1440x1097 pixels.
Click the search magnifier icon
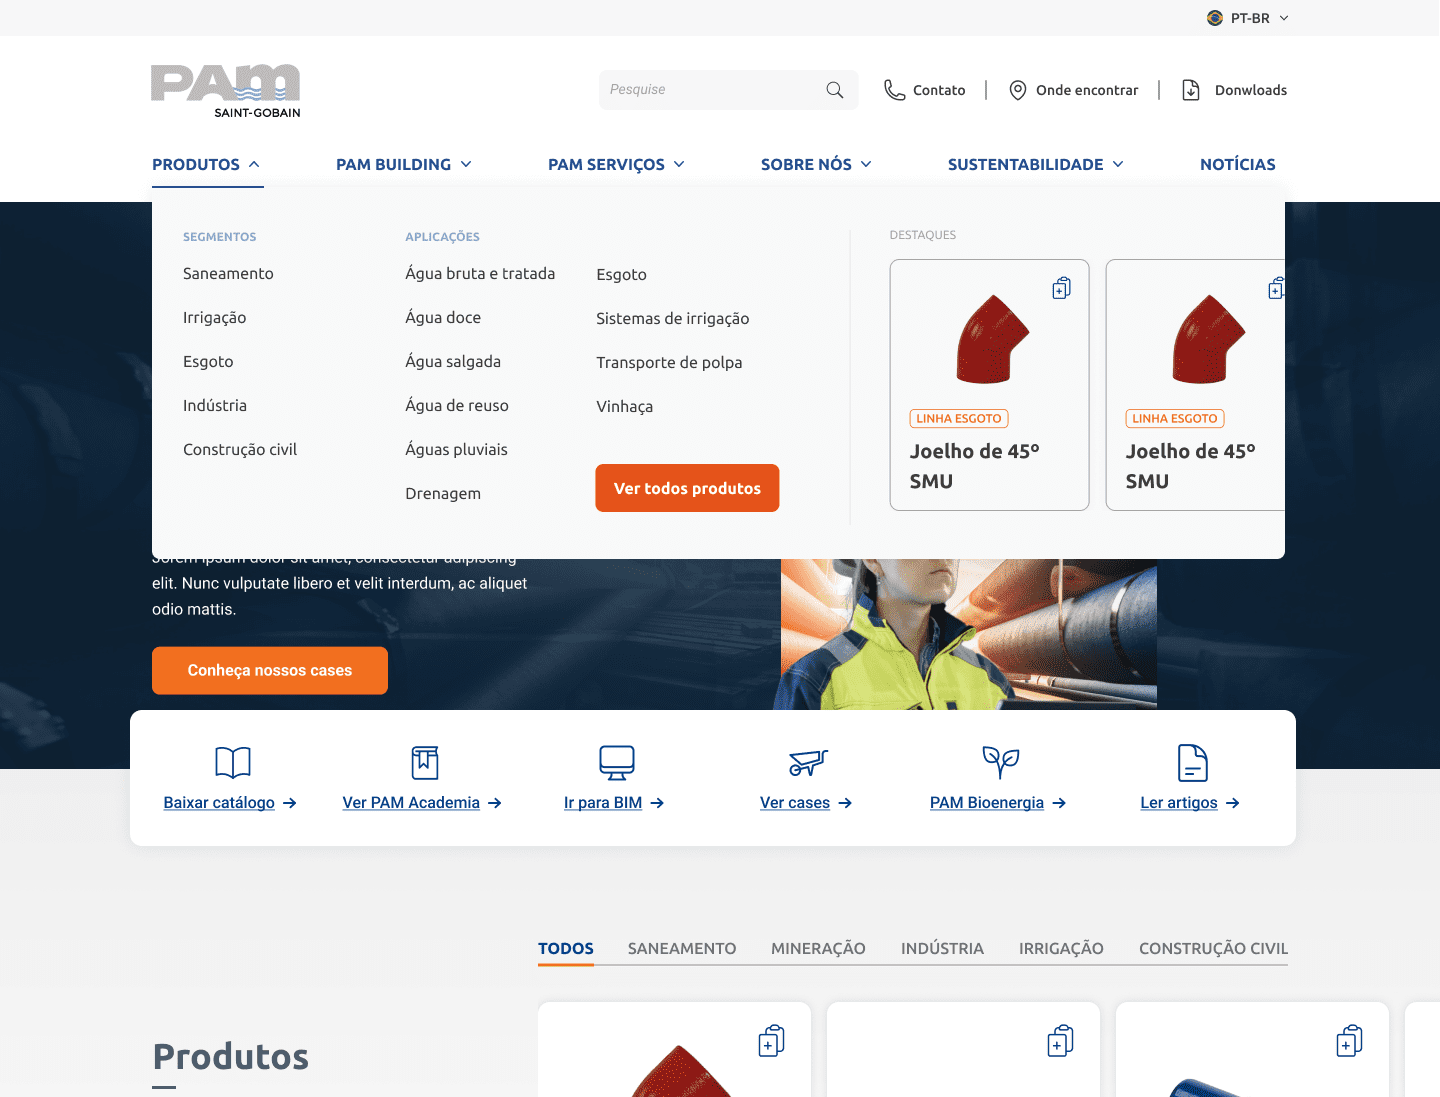coord(835,90)
